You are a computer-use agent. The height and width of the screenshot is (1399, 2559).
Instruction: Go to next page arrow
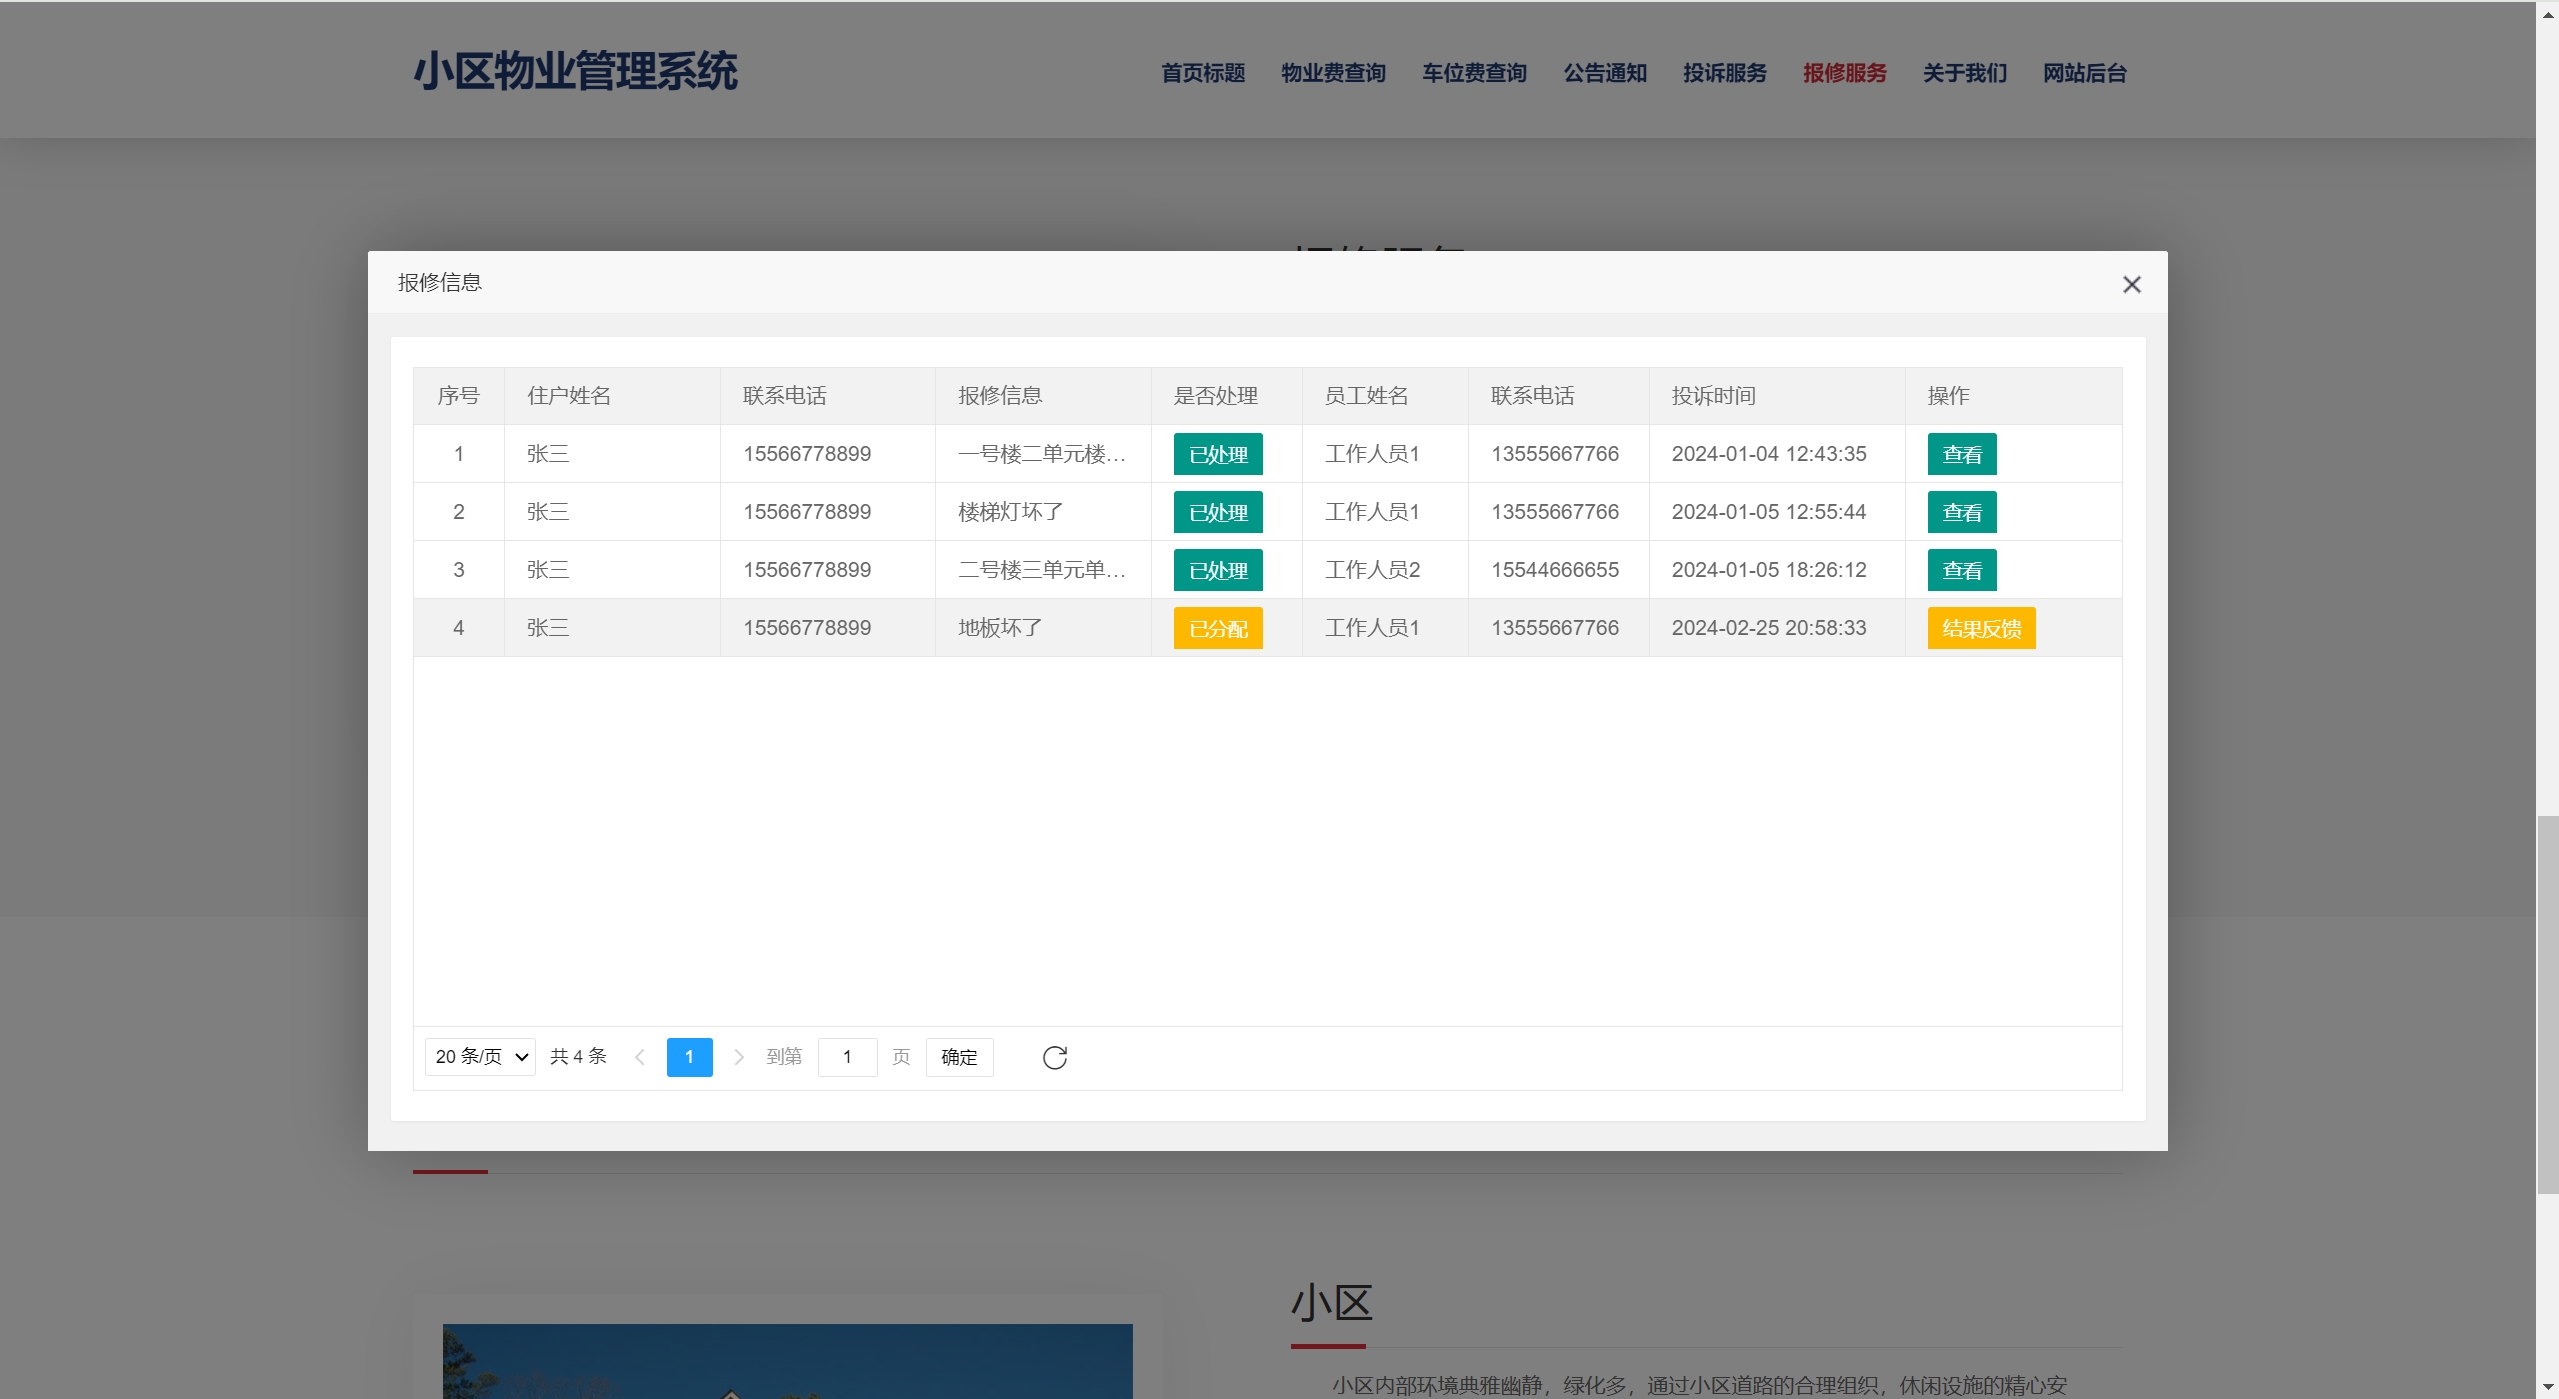pyautogui.click(x=739, y=1057)
